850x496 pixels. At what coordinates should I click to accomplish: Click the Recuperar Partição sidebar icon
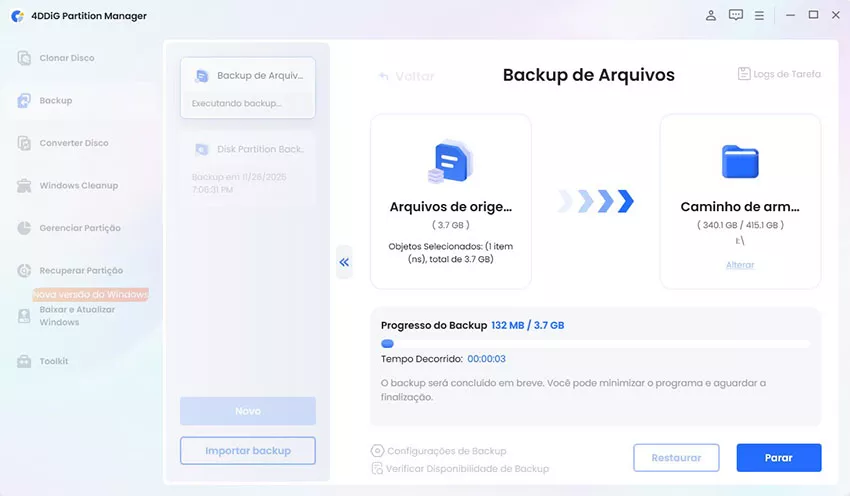(24, 270)
